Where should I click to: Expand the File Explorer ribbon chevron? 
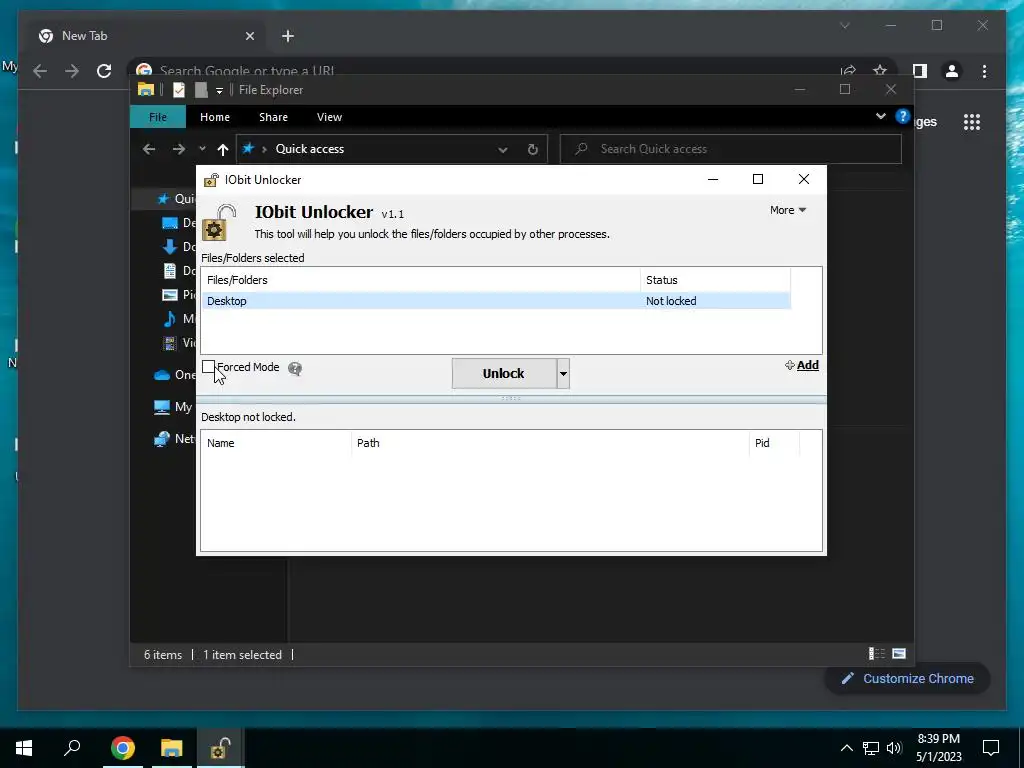pyautogui.click(x=880, y=116)
